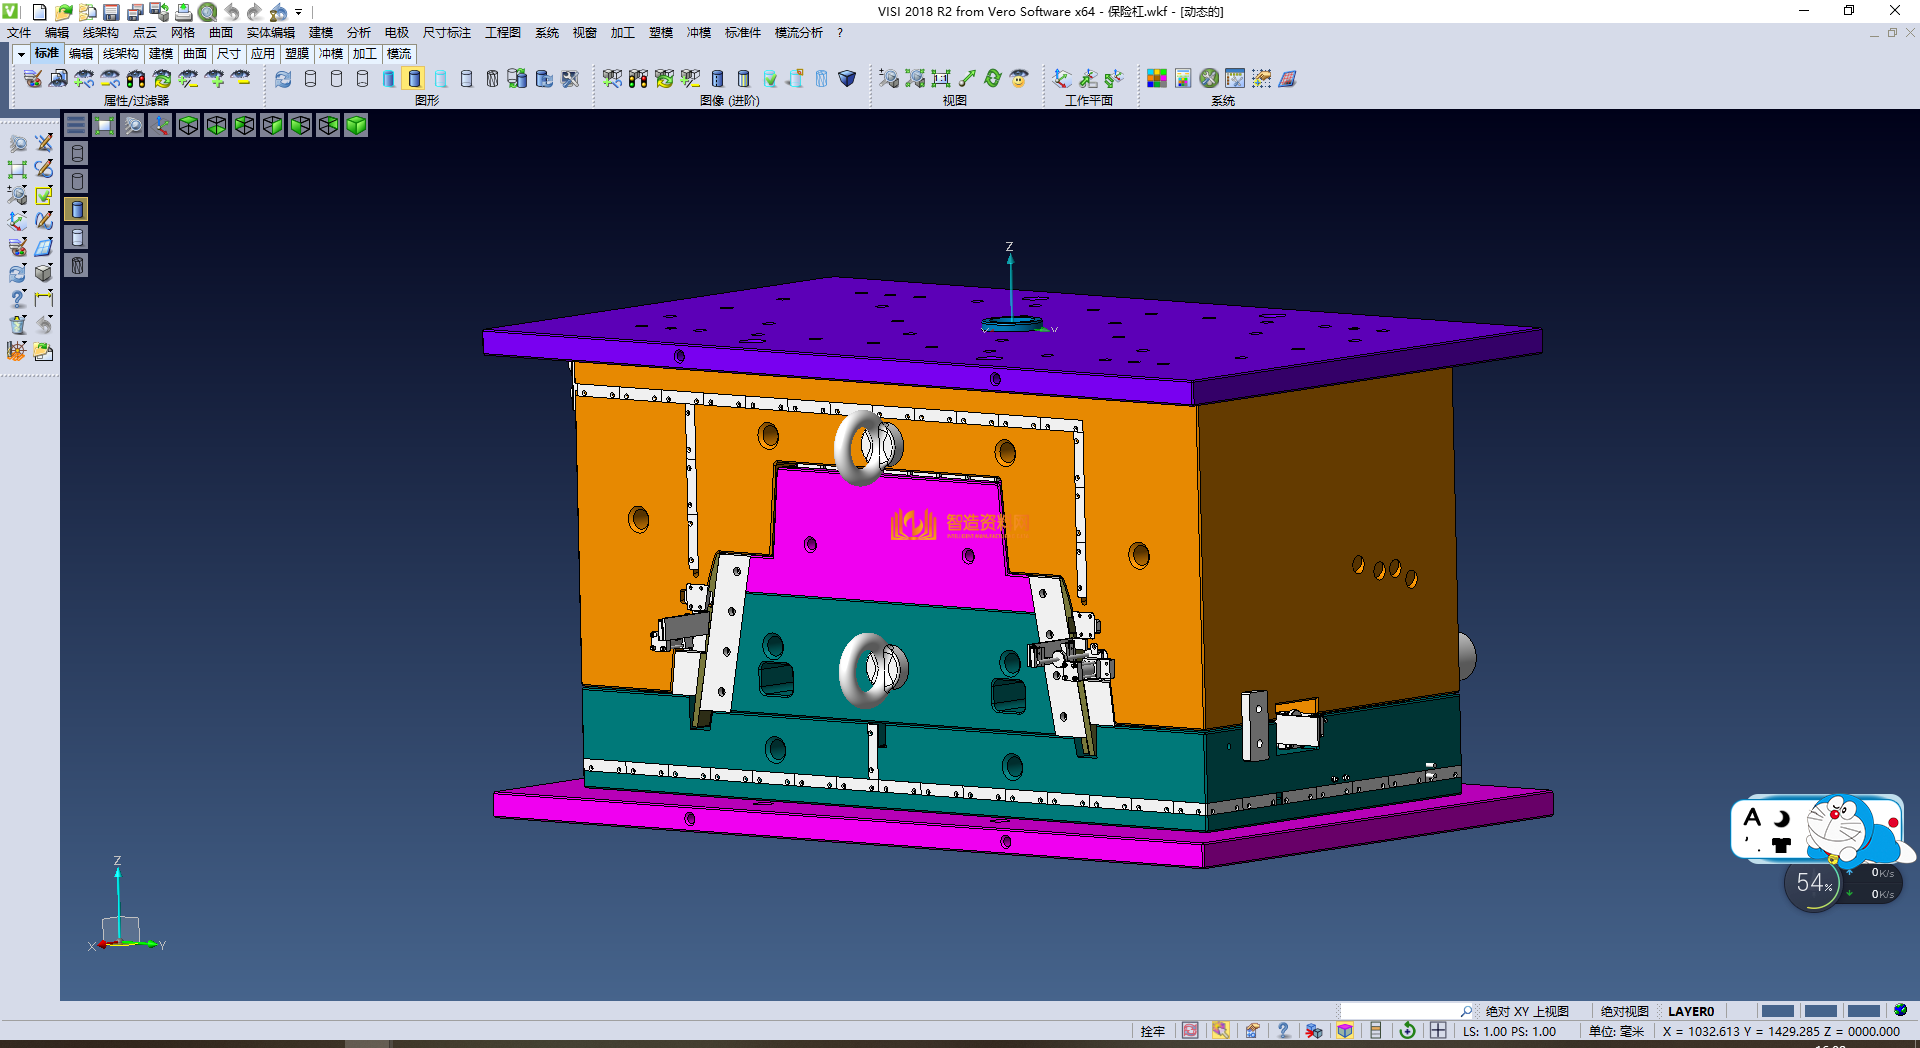Click the 绝对视图 status bar button

[x=1624, y=1011]
